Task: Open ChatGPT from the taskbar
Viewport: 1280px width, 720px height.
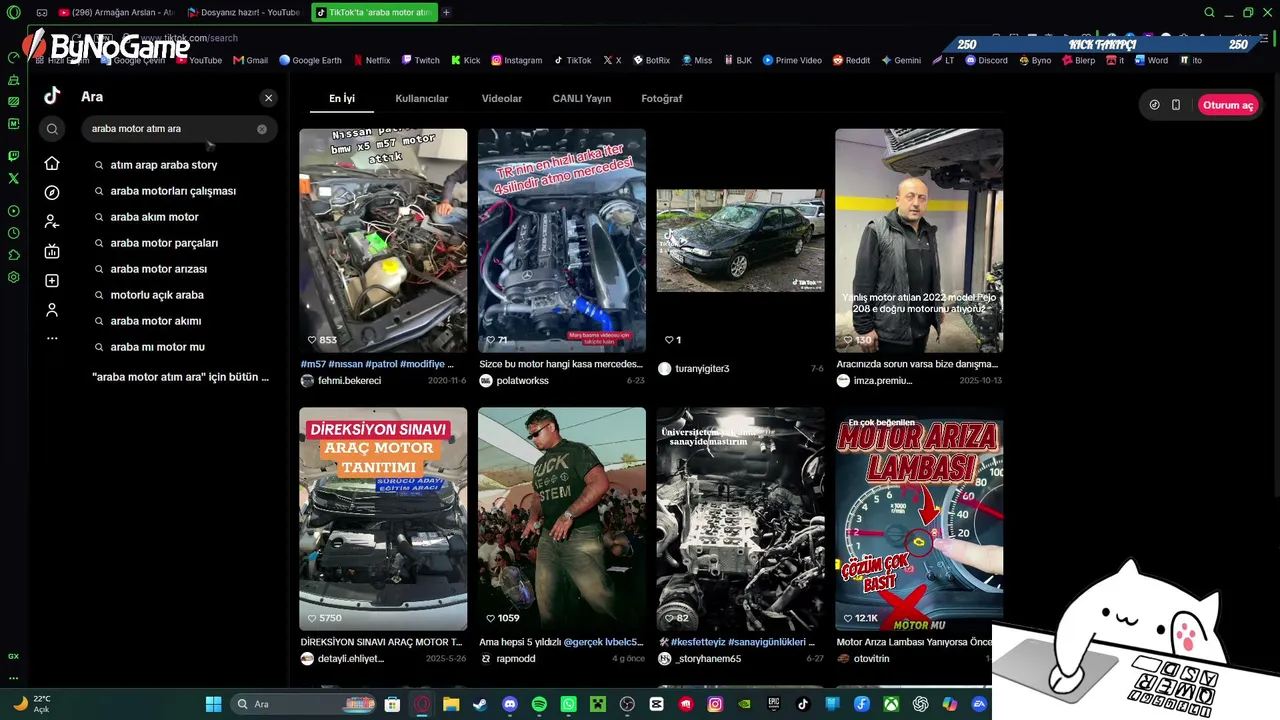Action: coord(920,704)
